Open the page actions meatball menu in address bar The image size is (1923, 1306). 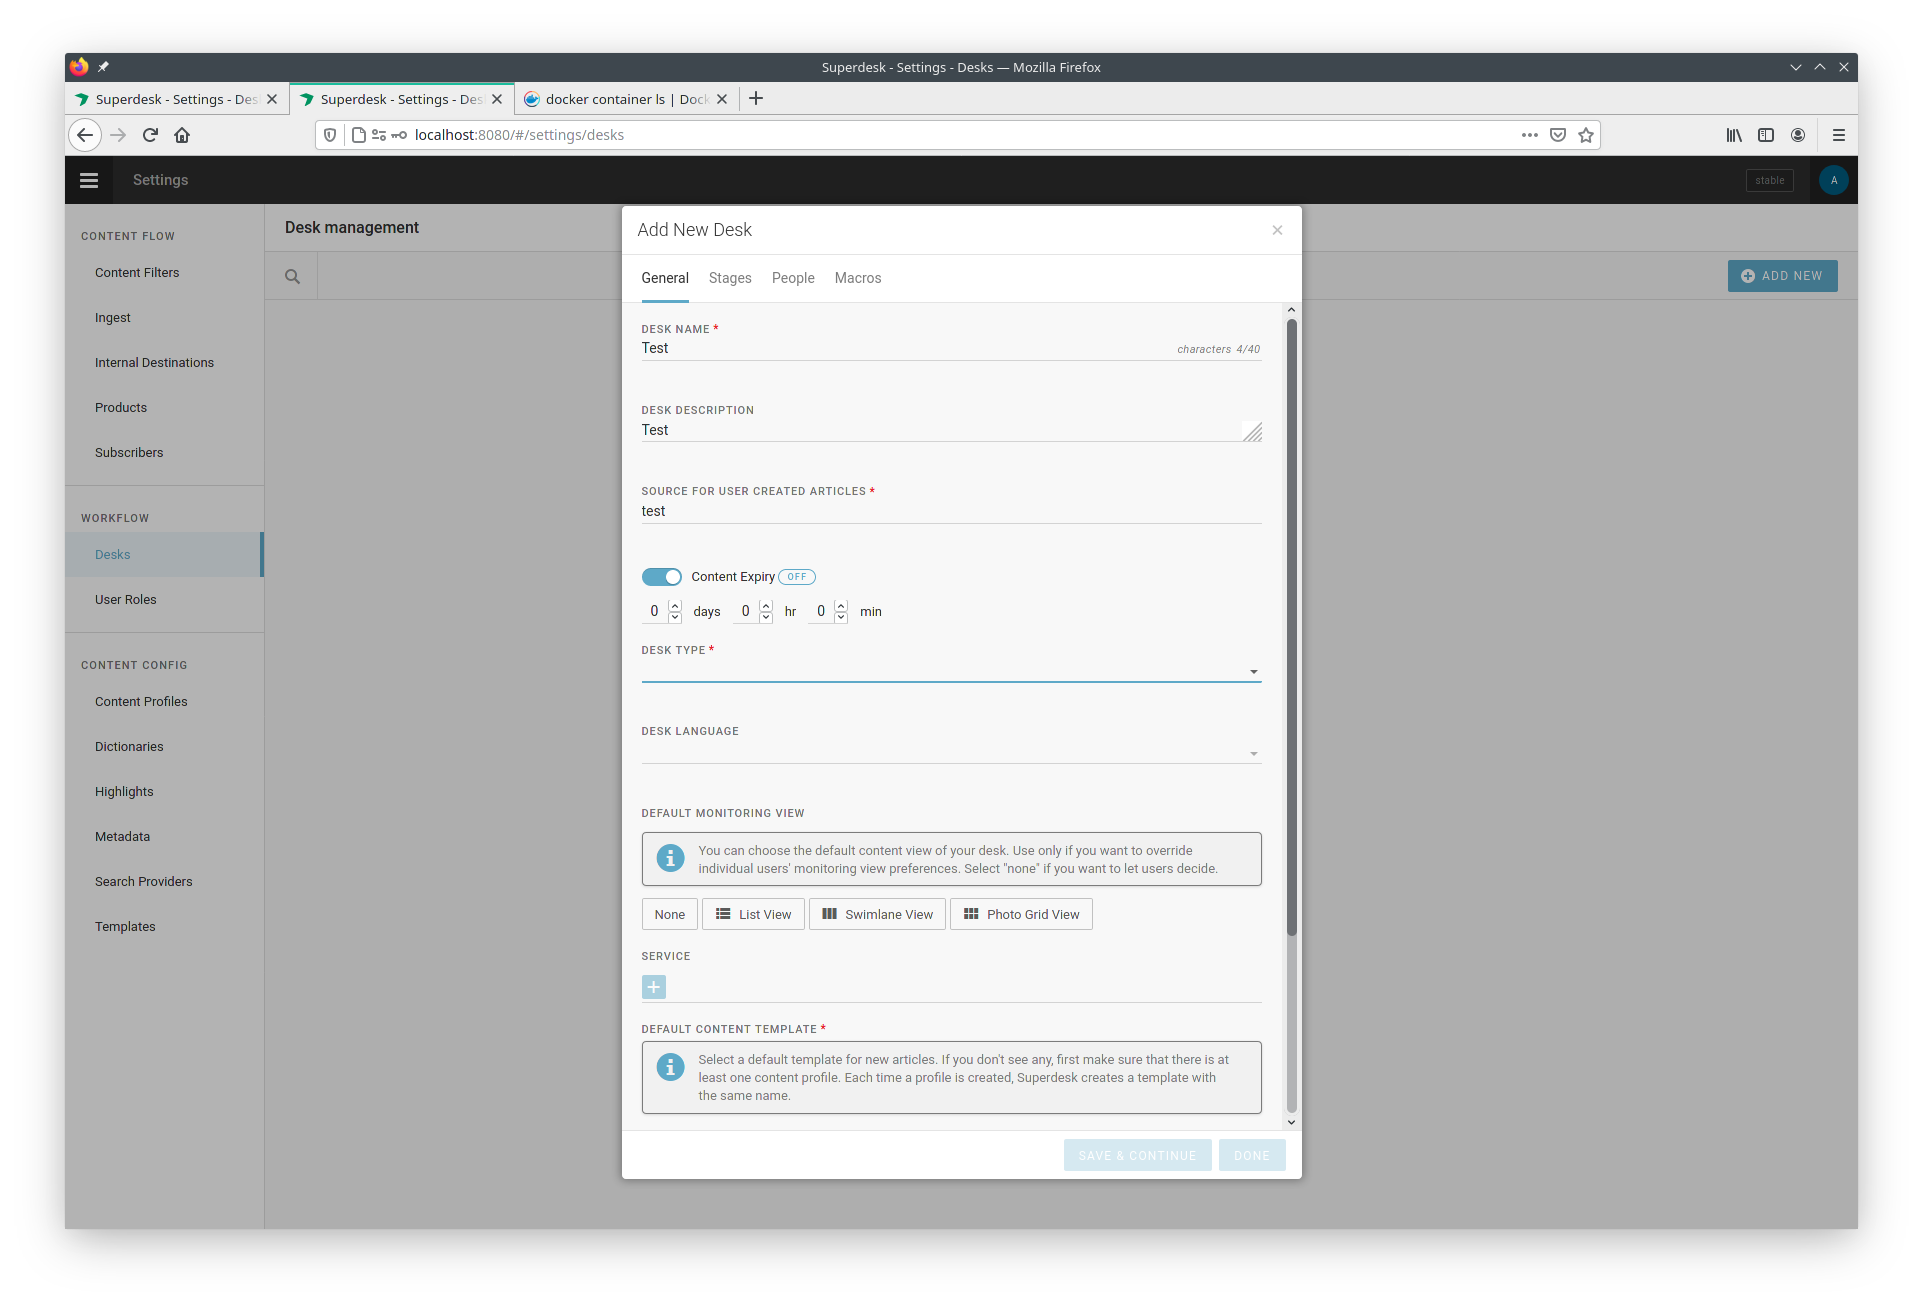click(x=1529, y=135)
